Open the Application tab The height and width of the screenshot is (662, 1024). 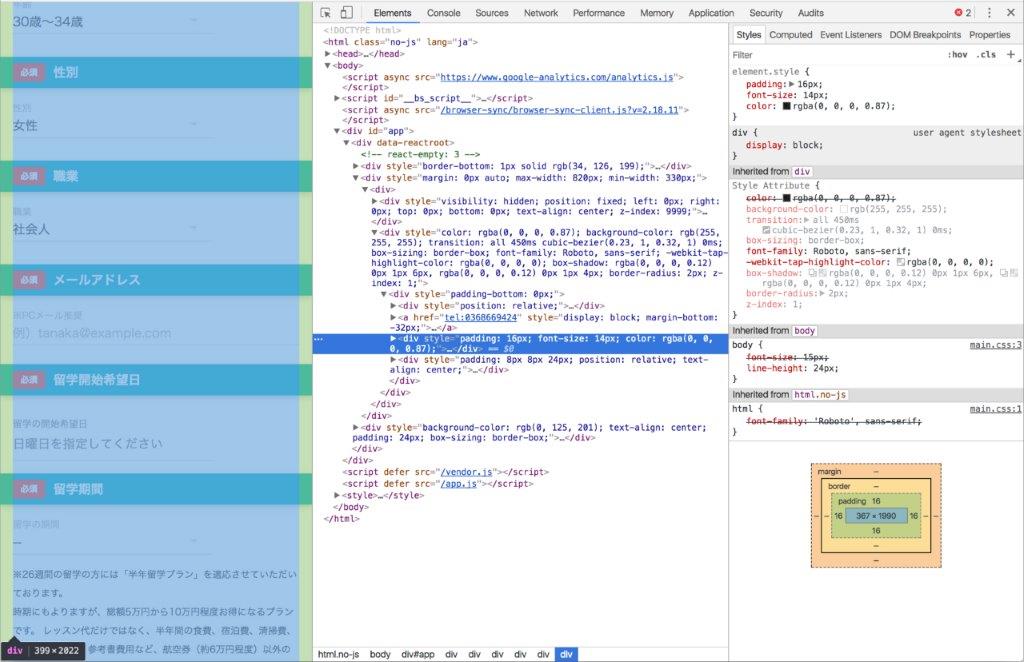point(711,12)
